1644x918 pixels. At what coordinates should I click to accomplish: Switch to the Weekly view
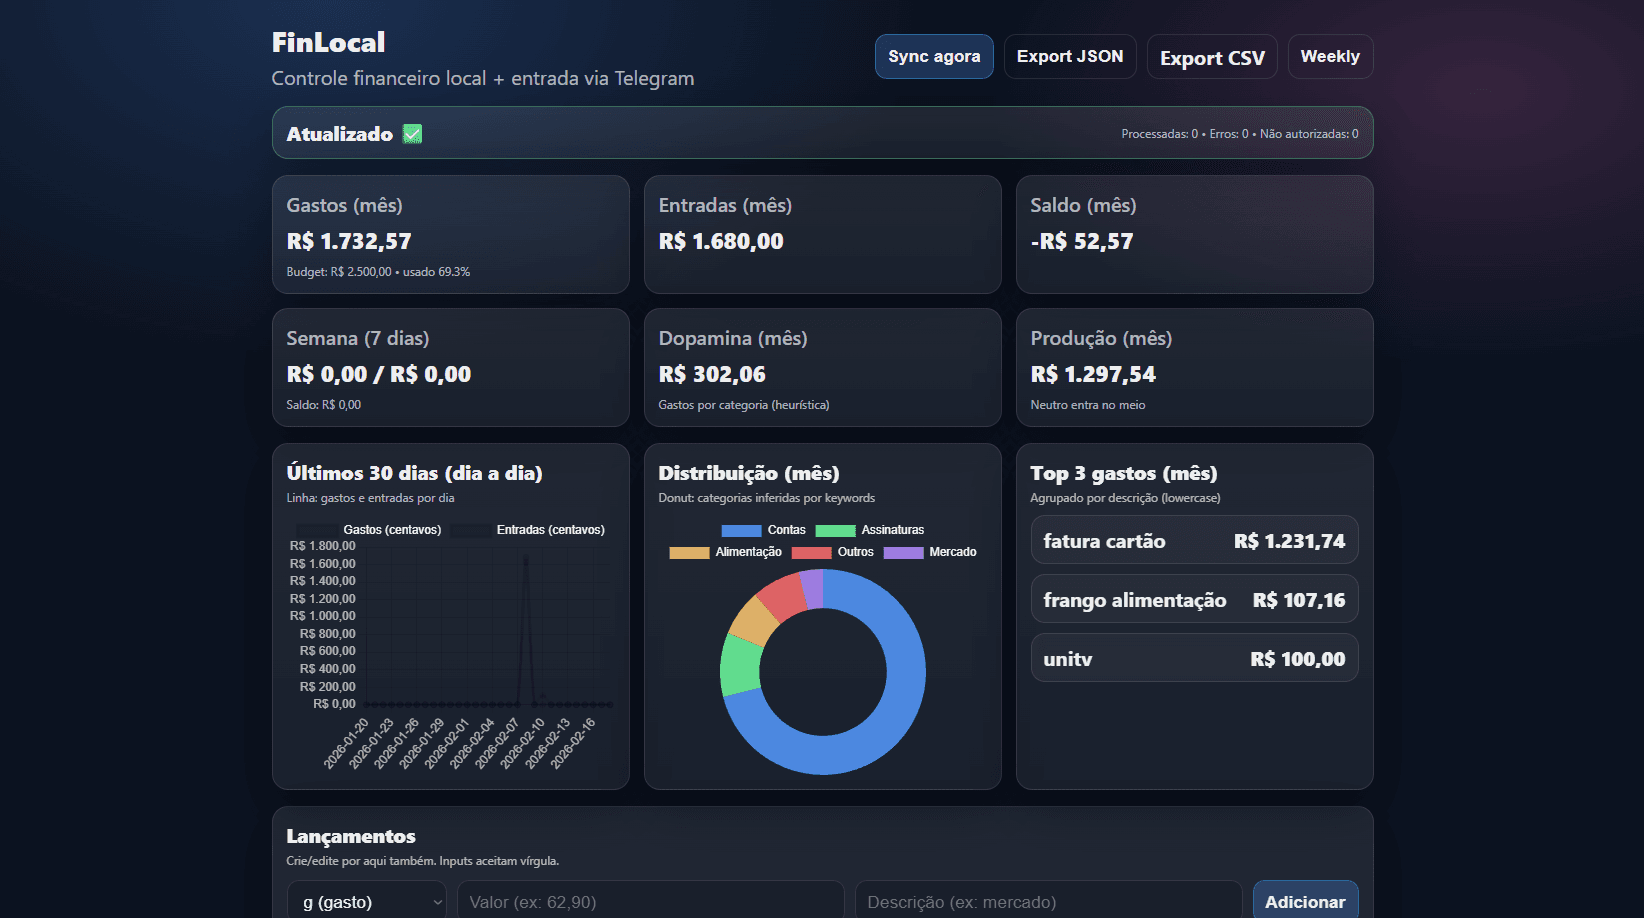tap(1330, 56)
